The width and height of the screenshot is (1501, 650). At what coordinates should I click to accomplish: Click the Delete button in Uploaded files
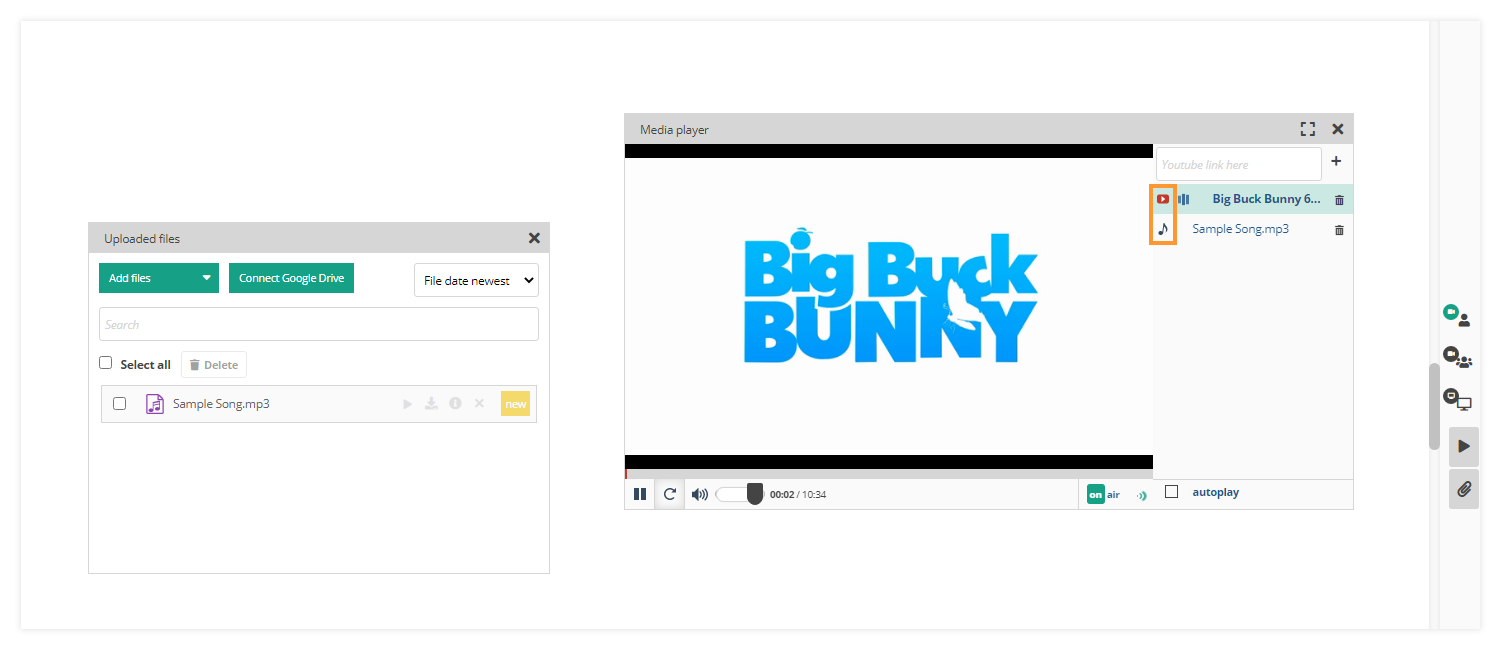(214, 365)
